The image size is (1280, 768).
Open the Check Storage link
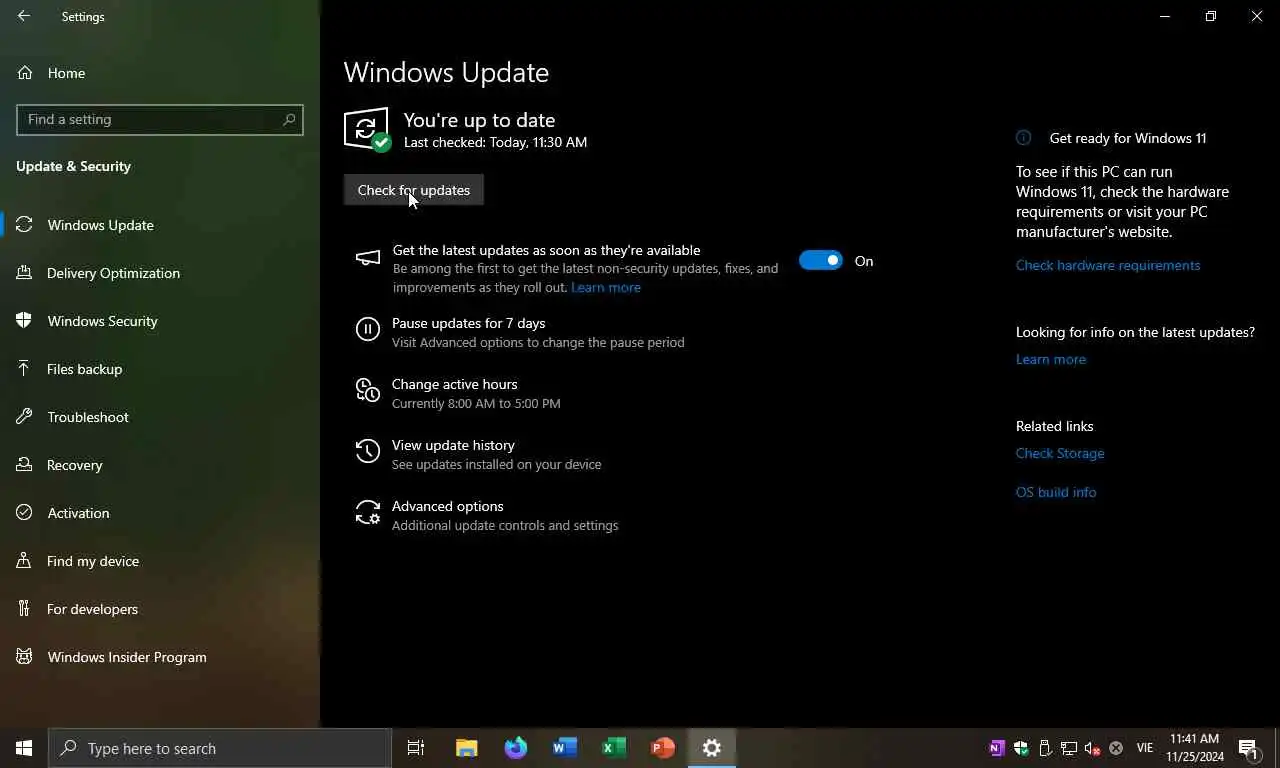pos(1060,453)
